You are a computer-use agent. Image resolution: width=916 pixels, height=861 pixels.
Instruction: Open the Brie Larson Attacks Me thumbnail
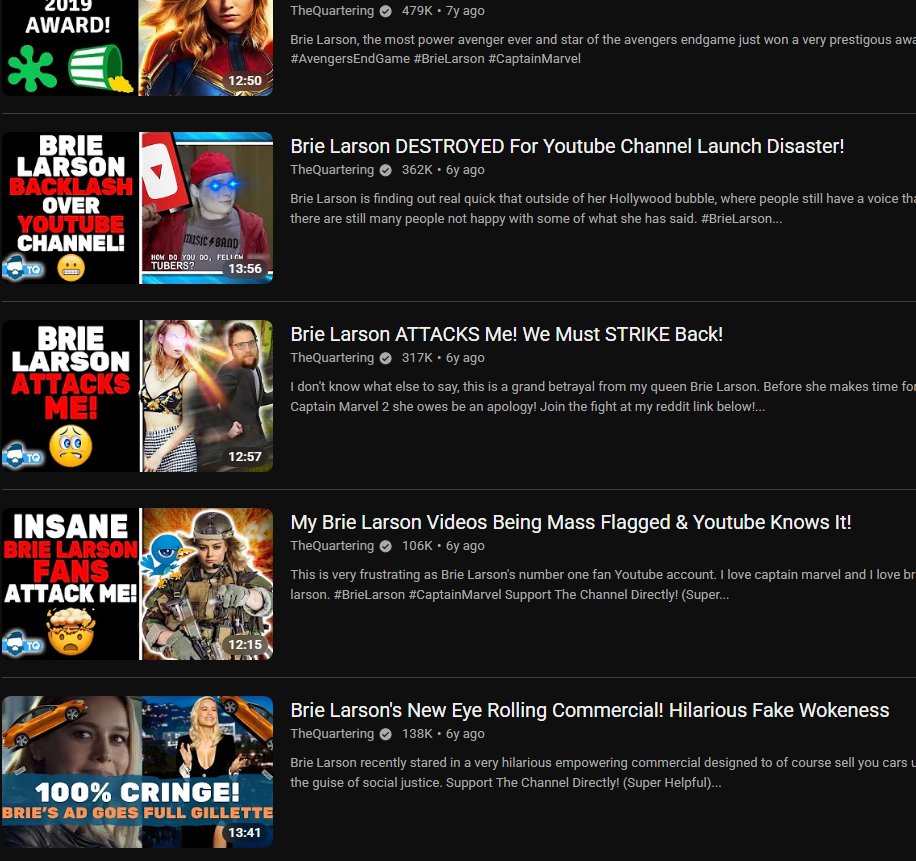[137, 396]
